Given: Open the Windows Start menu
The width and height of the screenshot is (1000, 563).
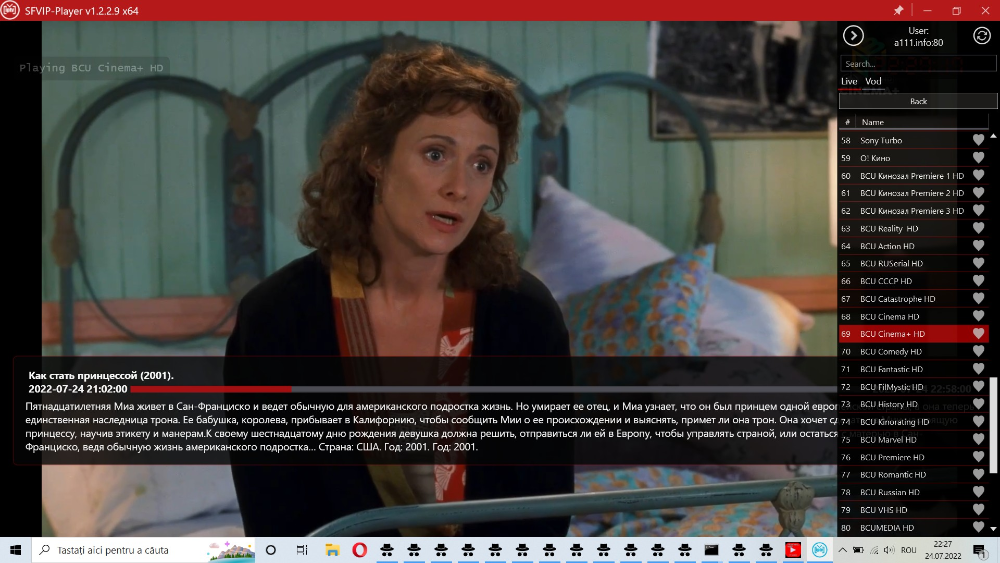Looking at the screenshot, I should coord(15,550).
